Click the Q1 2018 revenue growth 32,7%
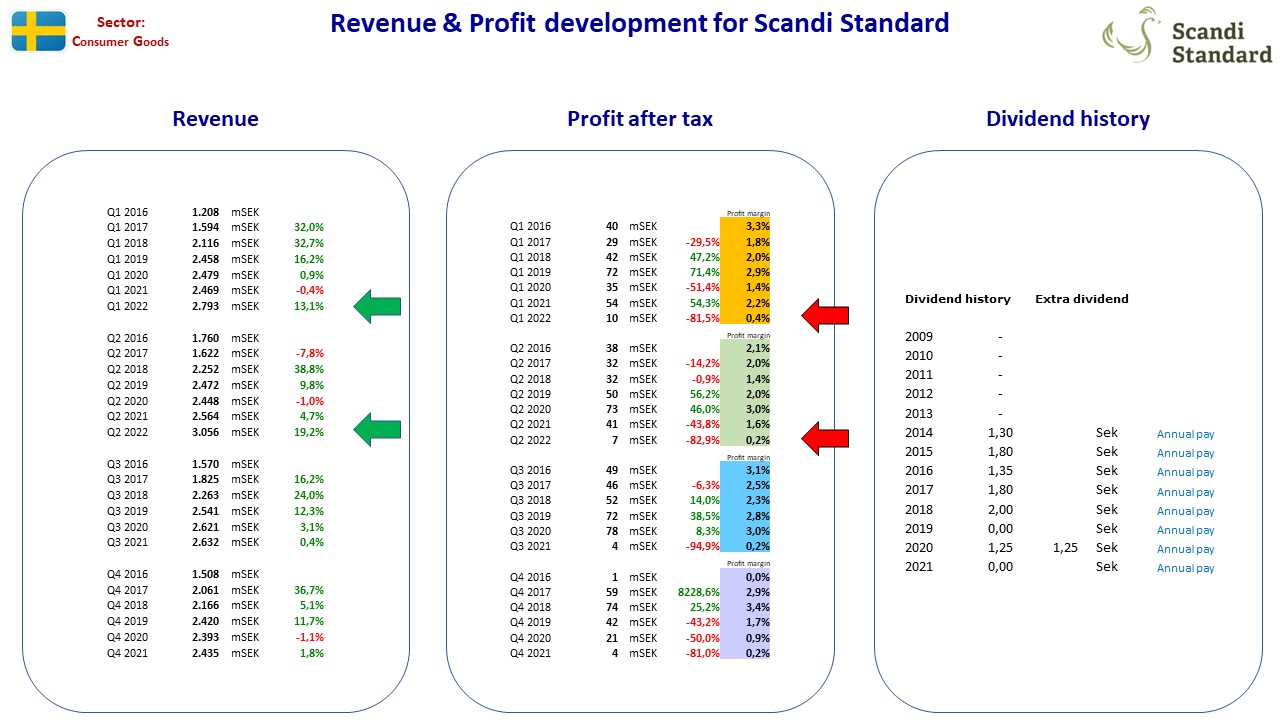The width and height of the screenshot is (1280, 720). (309, 243)
